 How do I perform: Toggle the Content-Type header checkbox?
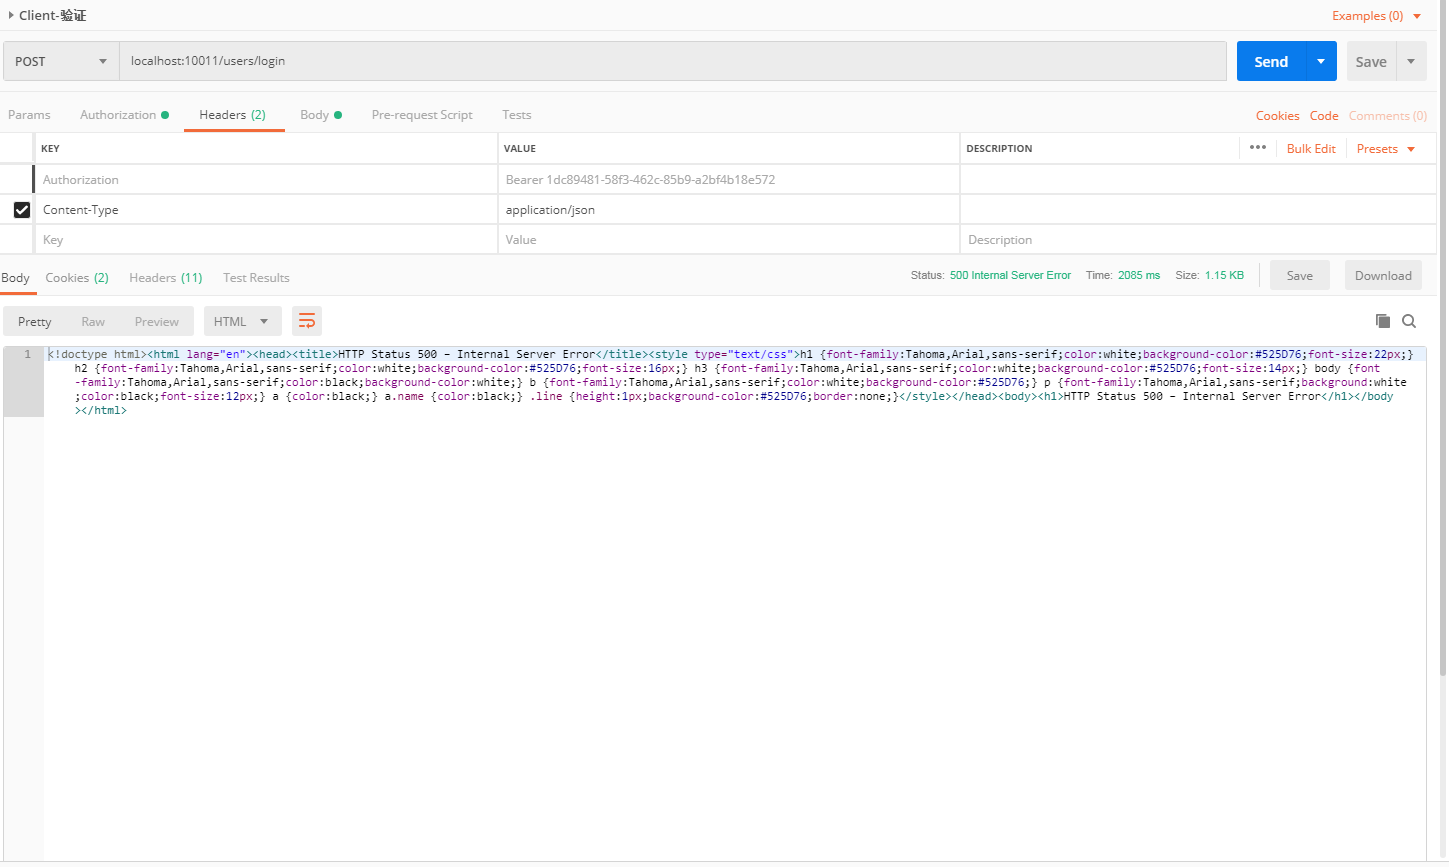click(21, 210)
